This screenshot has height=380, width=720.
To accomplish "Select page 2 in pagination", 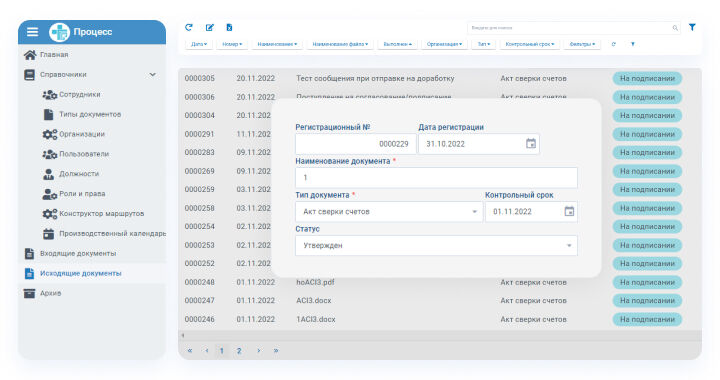I will [x=239, y=351].
